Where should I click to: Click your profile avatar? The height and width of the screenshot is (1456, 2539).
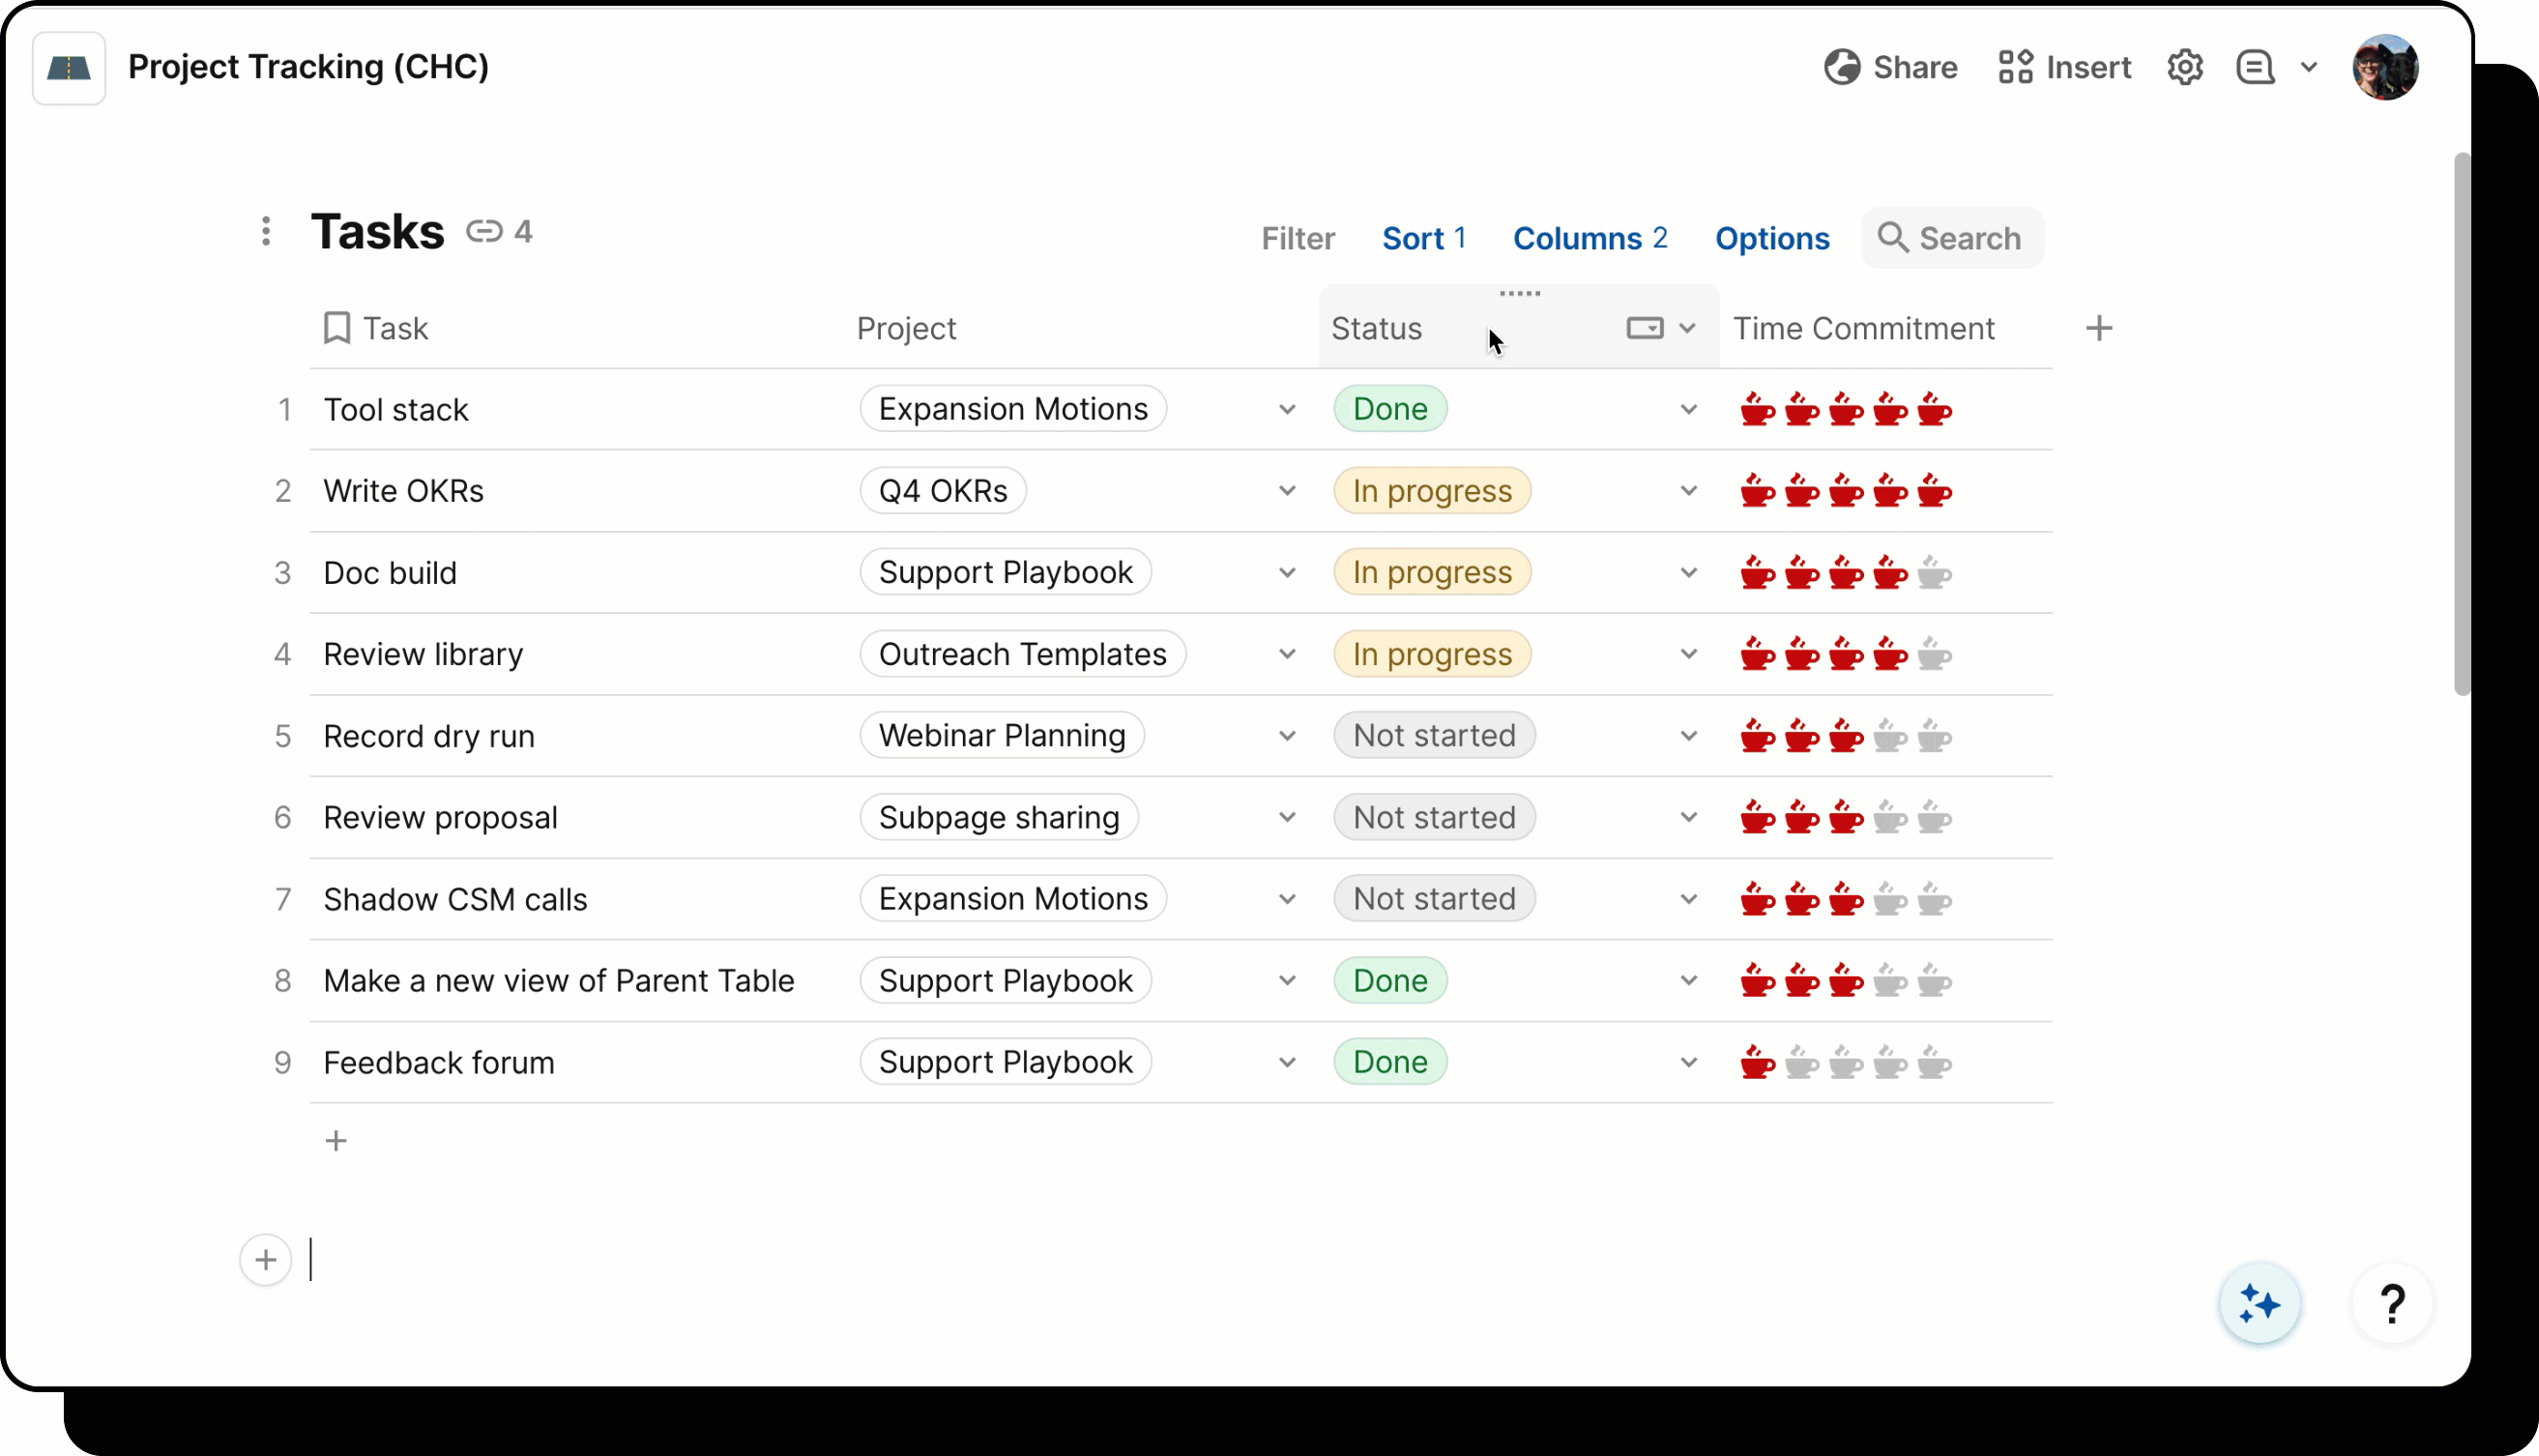coord(2386,67)
